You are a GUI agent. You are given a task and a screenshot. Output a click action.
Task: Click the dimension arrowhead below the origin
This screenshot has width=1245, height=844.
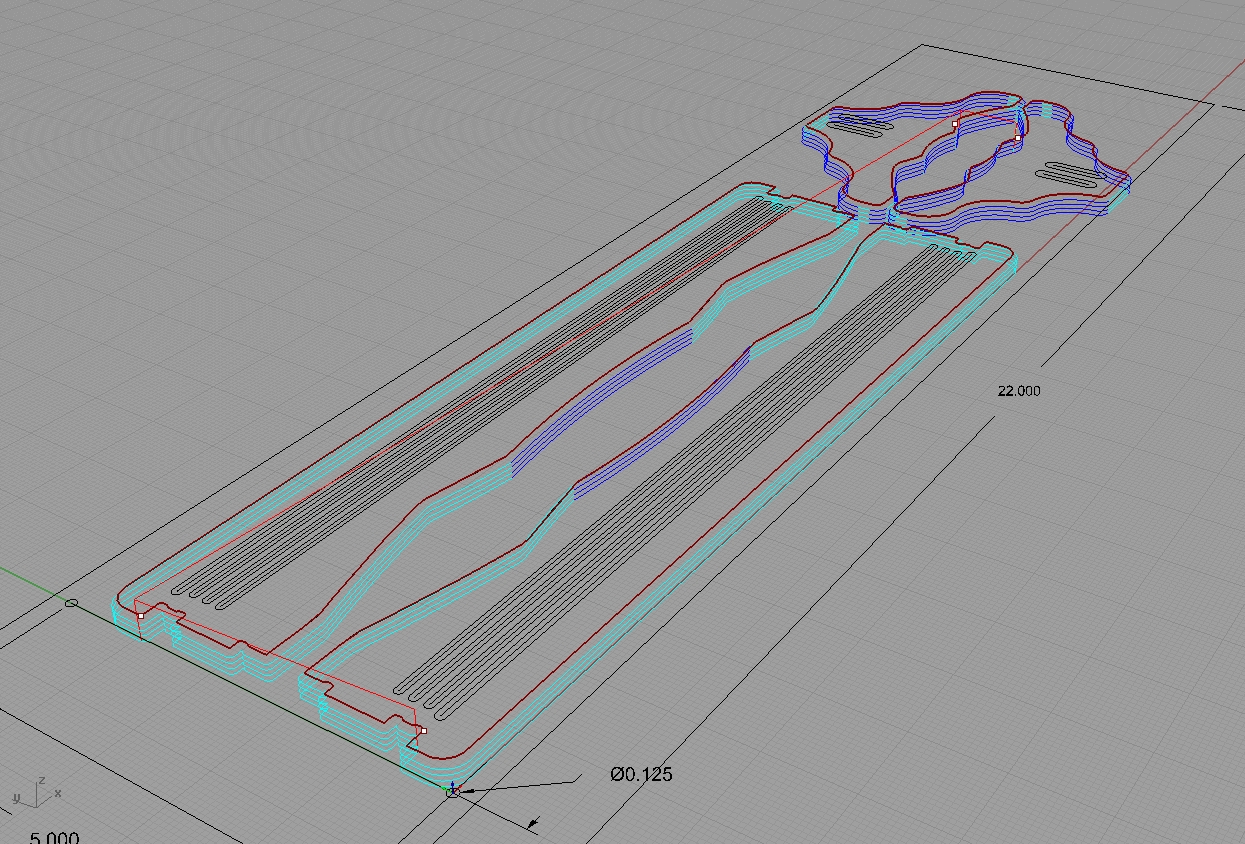(533, 824)
